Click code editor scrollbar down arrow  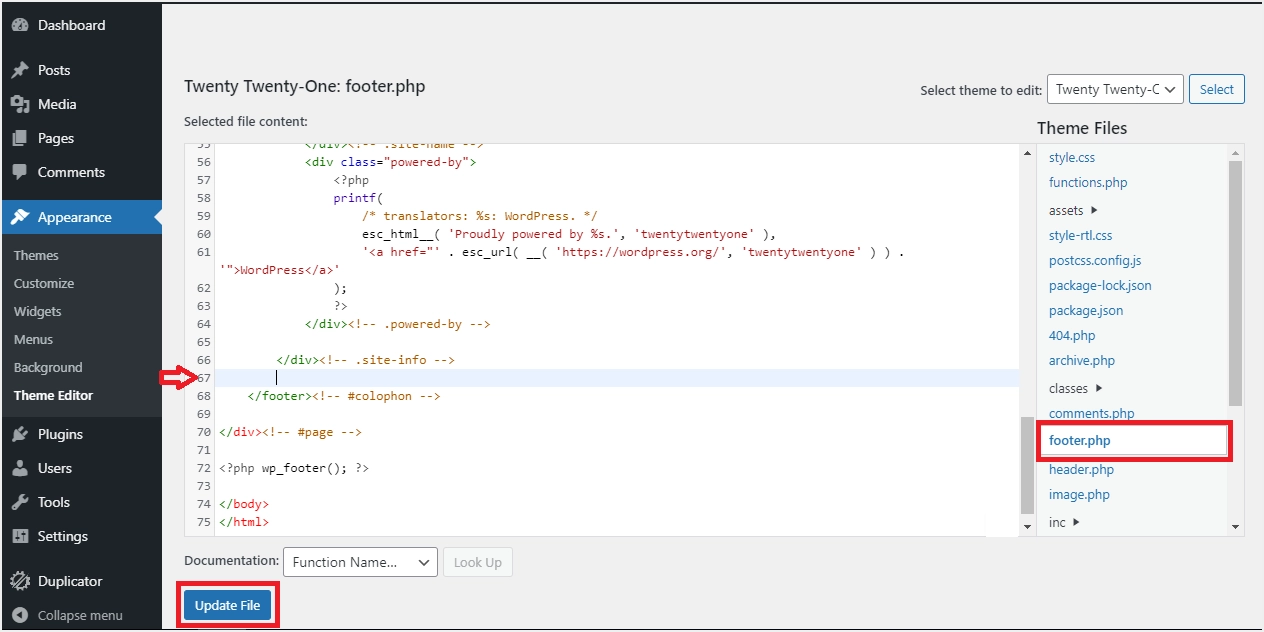coord(1027,525)
